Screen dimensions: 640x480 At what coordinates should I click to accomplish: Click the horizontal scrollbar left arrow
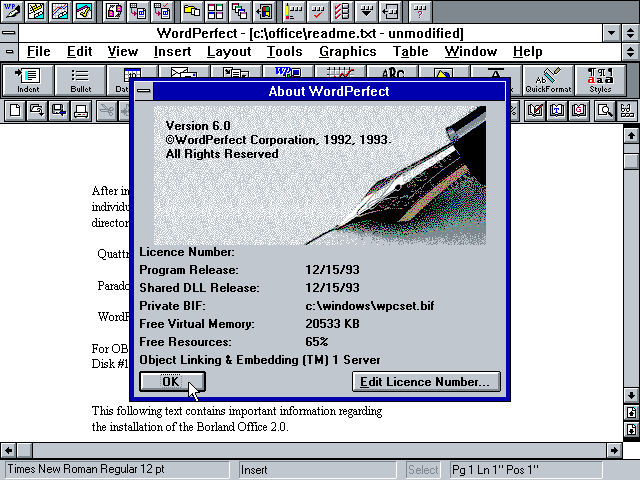9,450
